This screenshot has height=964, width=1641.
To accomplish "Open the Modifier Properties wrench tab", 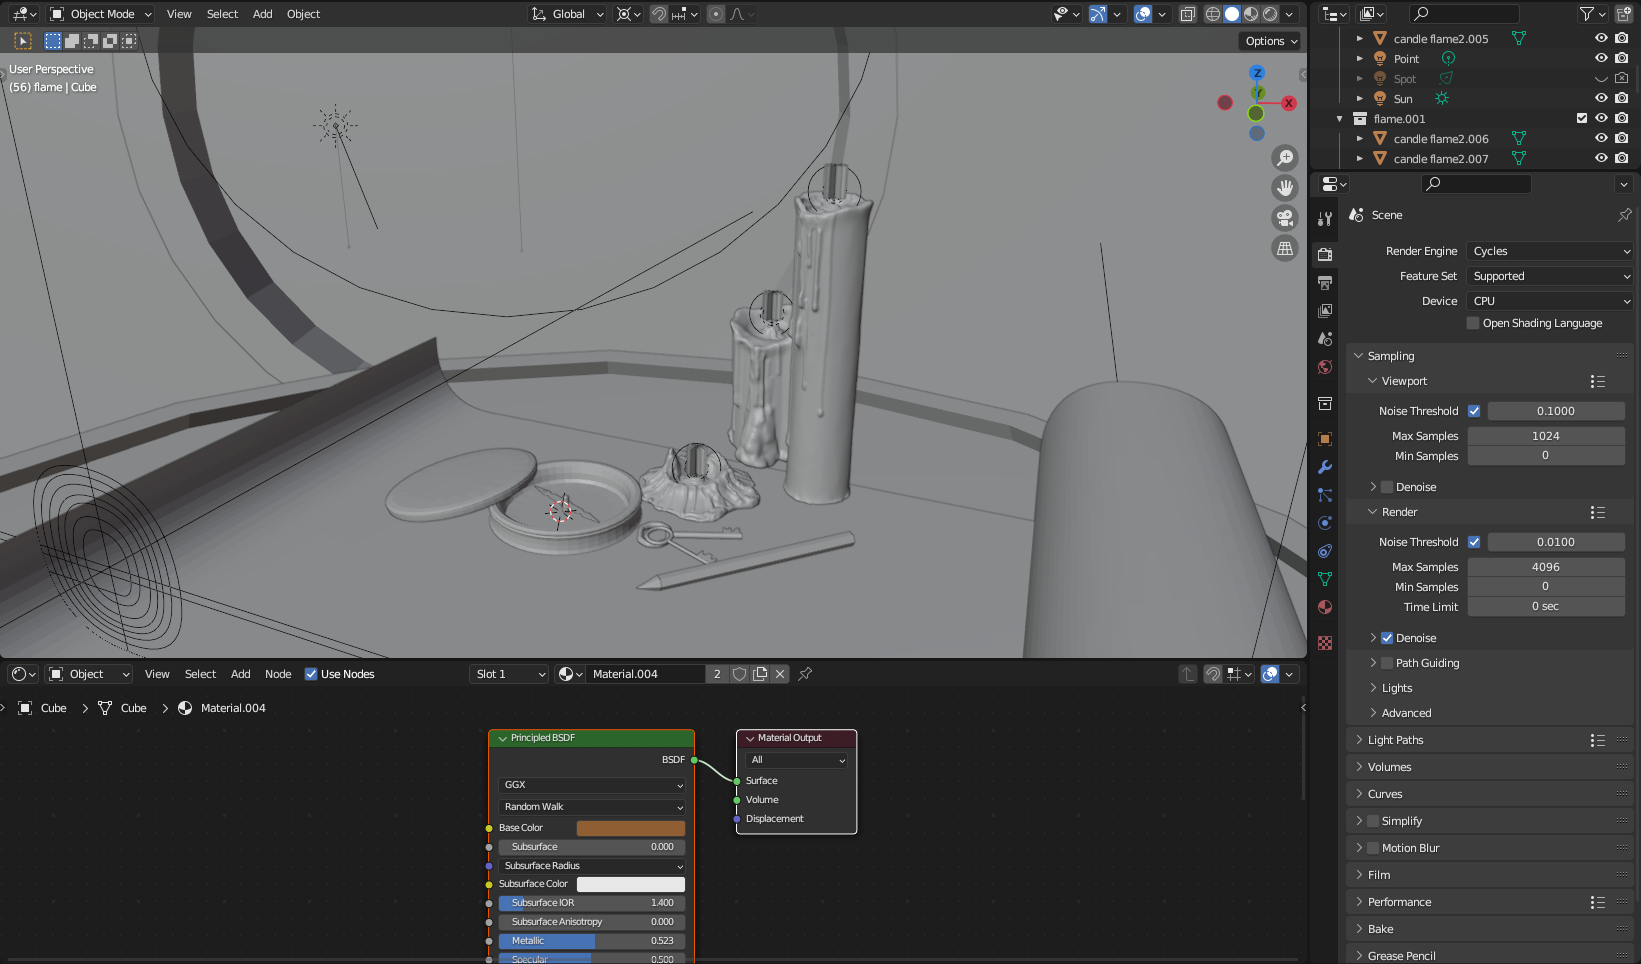I will [x=1324, y=467].
